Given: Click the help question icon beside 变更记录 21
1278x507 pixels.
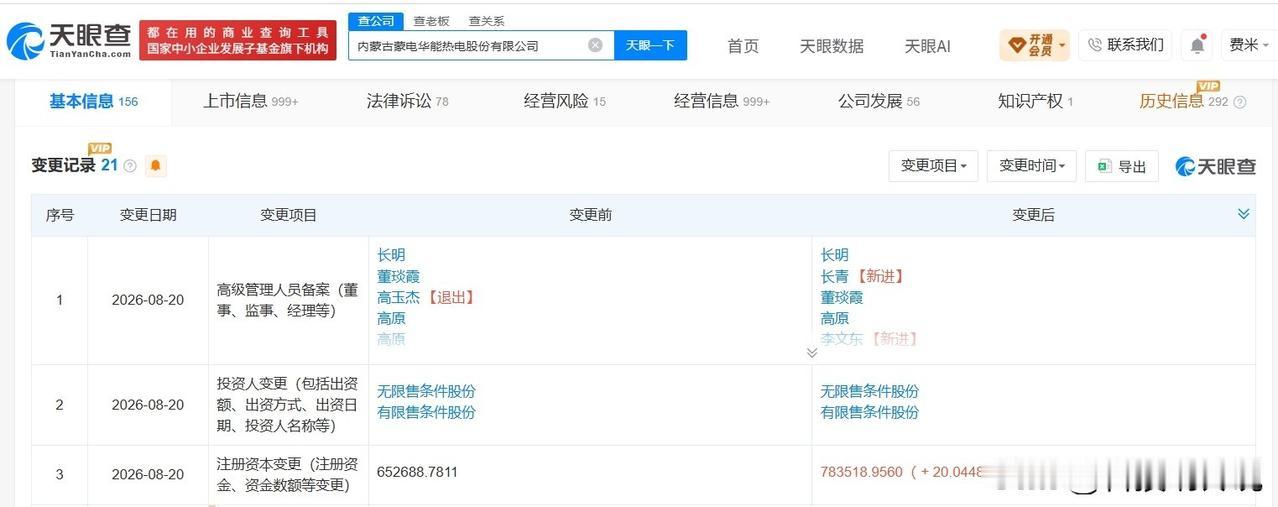Looking at the screenshot, I should point(130,166).
